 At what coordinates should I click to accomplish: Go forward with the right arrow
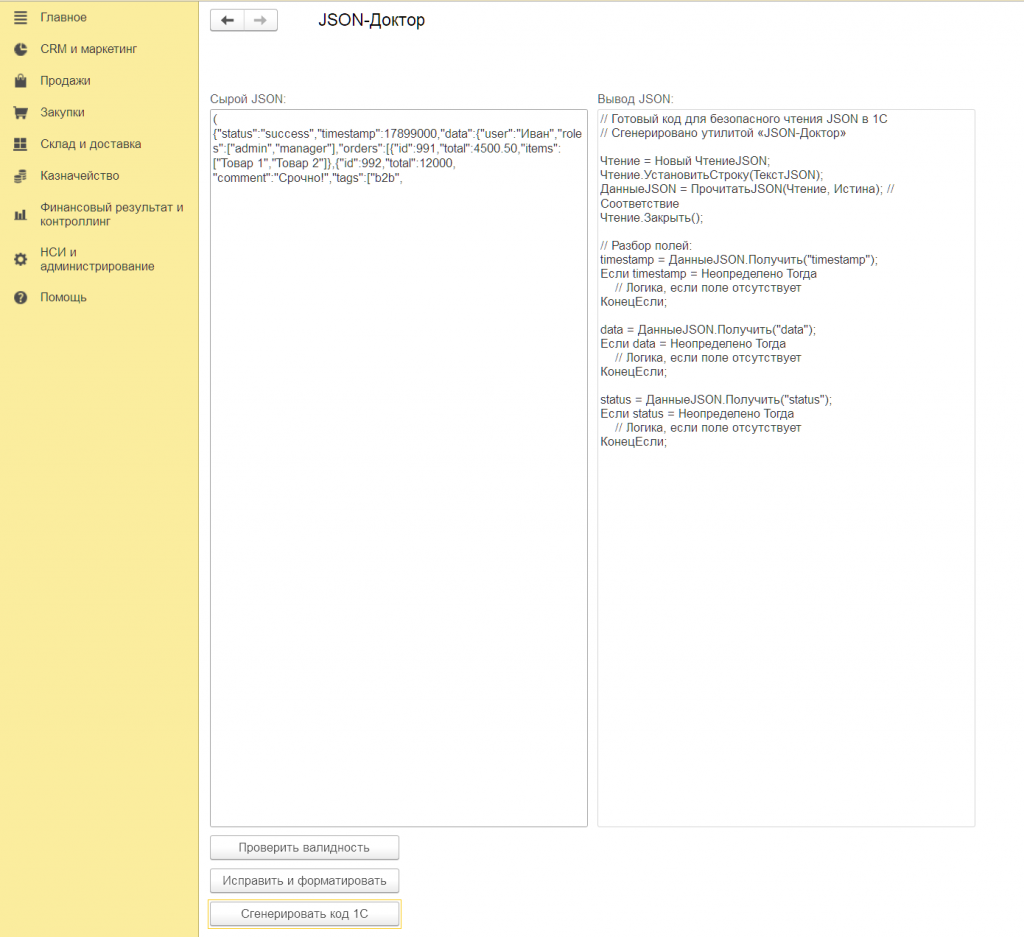point(261,20)
